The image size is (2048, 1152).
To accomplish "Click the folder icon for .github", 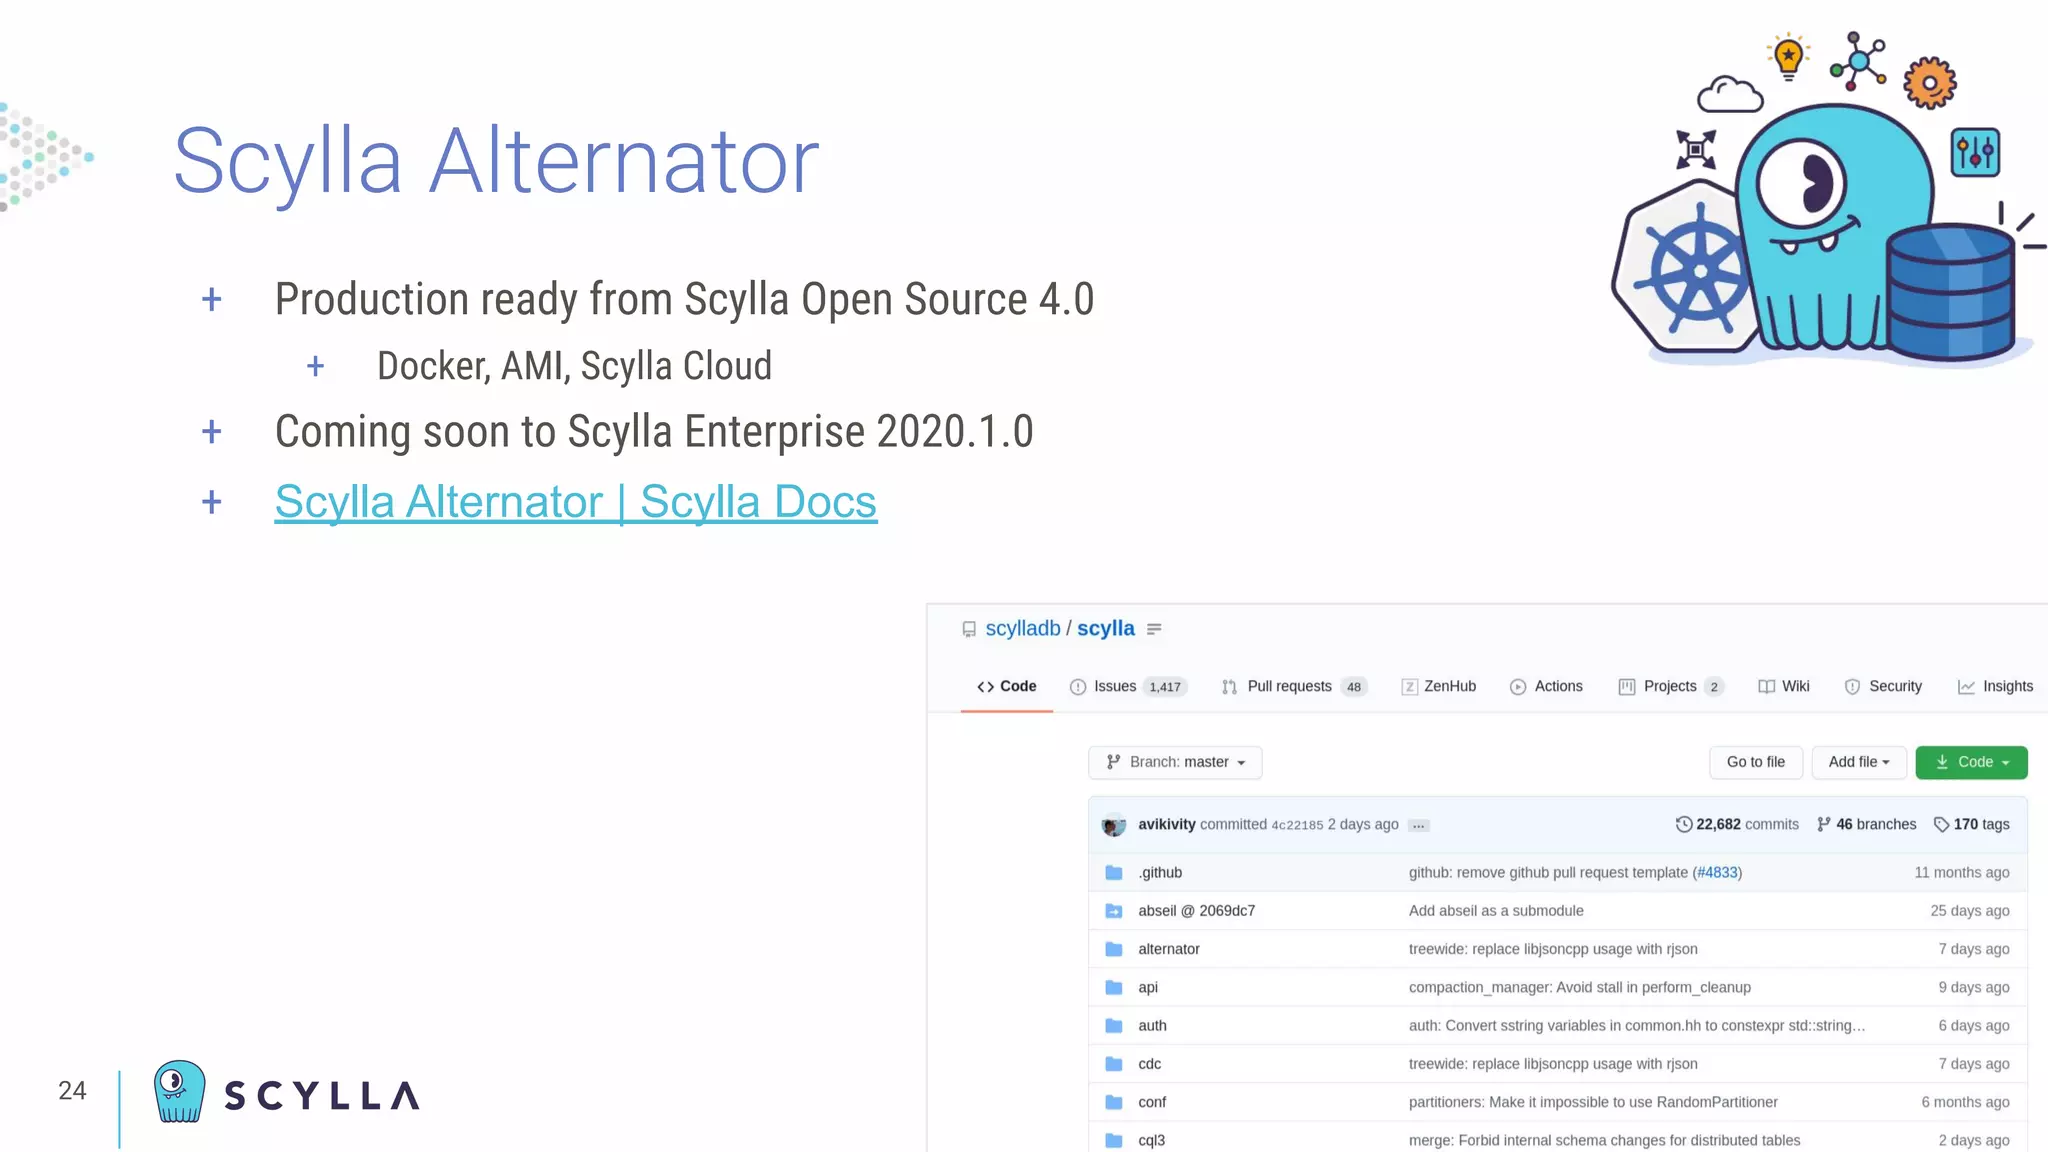I will click(1113, 872).
